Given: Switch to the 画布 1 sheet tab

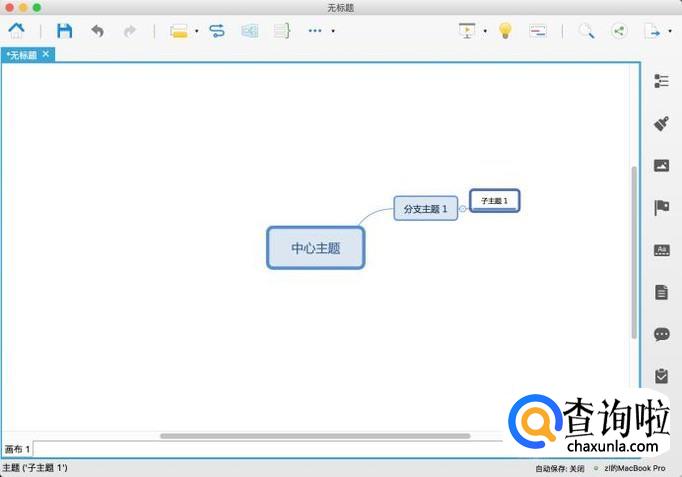Looking at the screenshot, I should 17,449.
